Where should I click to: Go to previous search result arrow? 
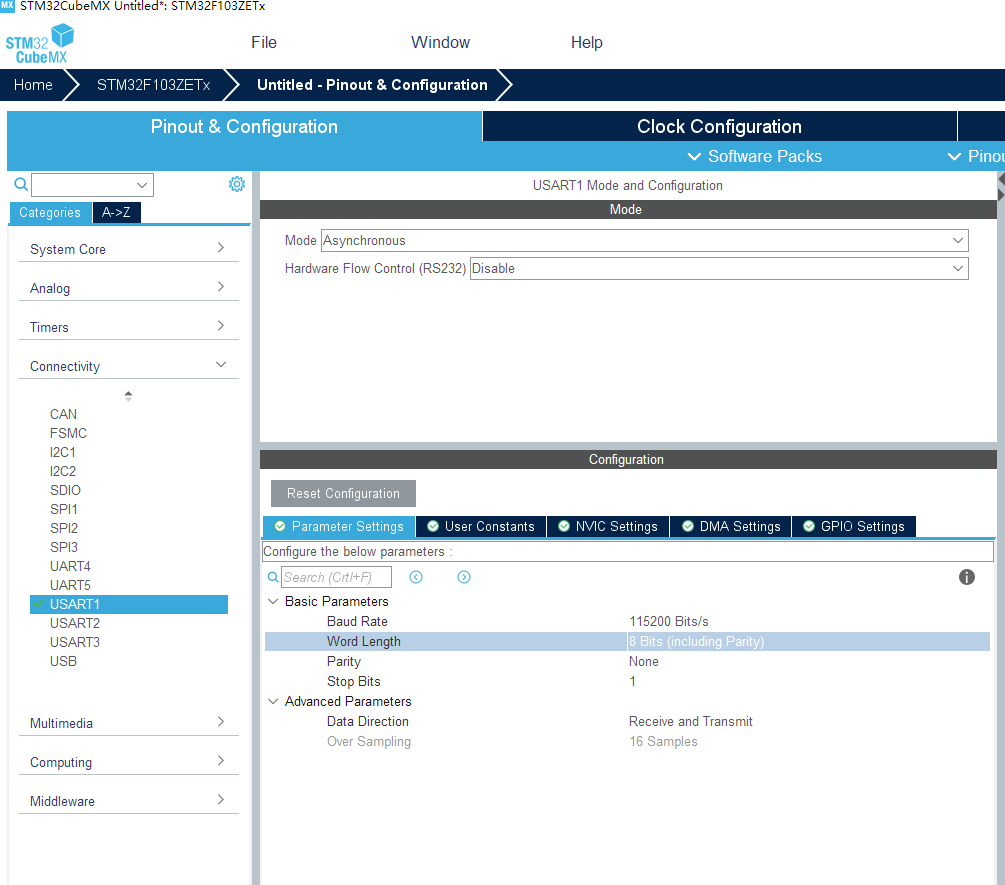pyautogui.click(x=416, y=577)
